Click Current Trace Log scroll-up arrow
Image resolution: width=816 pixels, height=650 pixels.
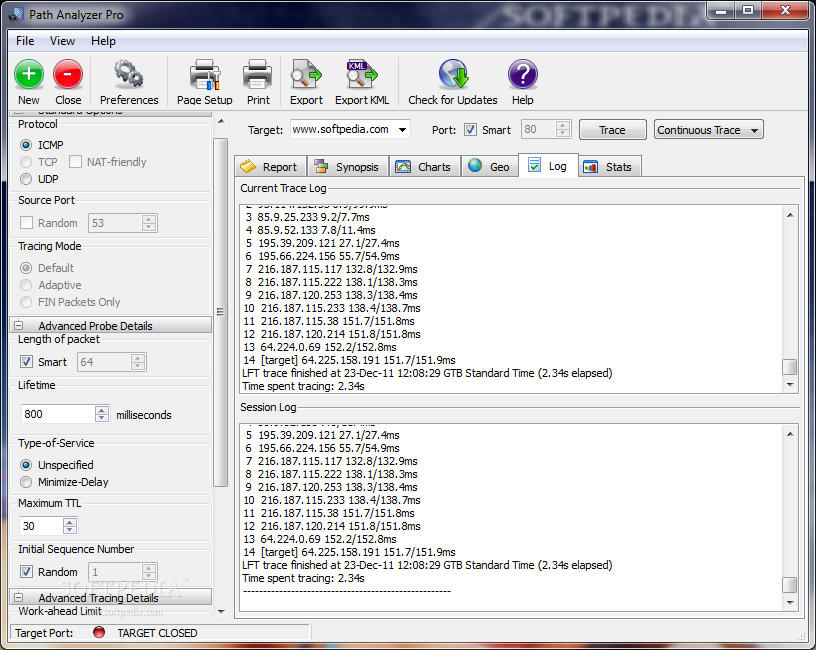(x=790, y=215)
